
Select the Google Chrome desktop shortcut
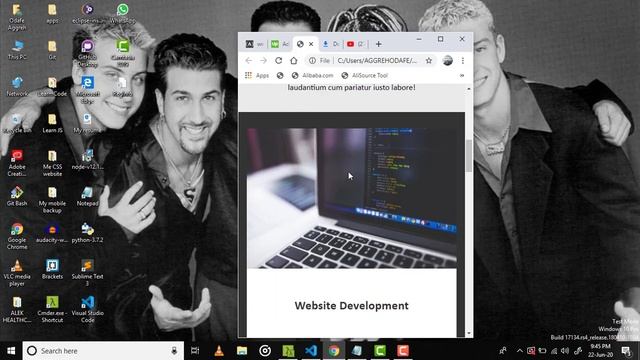(17, 236)
